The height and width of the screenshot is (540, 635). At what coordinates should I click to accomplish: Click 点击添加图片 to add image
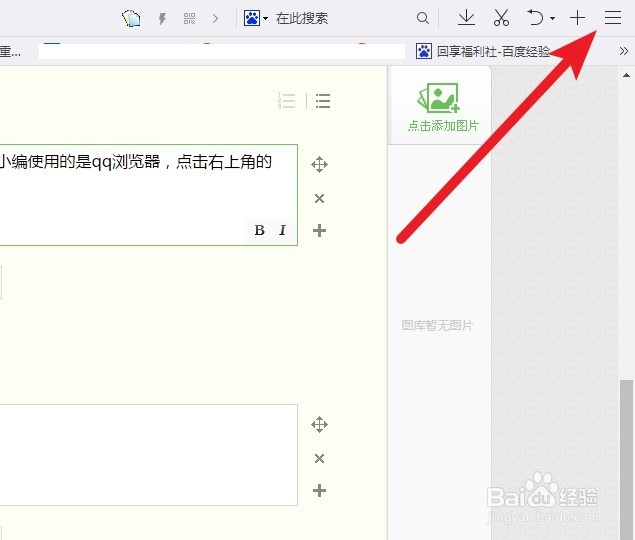[x=443, y=107]
